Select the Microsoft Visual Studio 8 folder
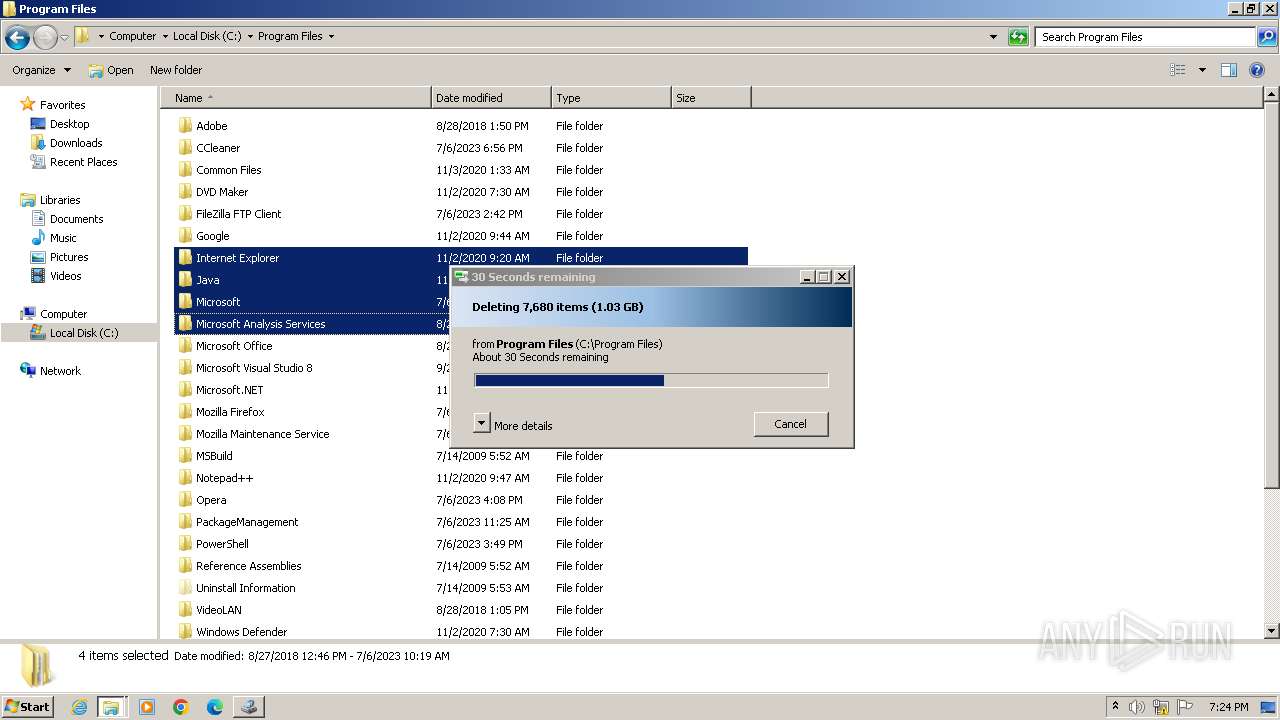The width and height of the screenshot is (1280, 720). pos(254,368)
